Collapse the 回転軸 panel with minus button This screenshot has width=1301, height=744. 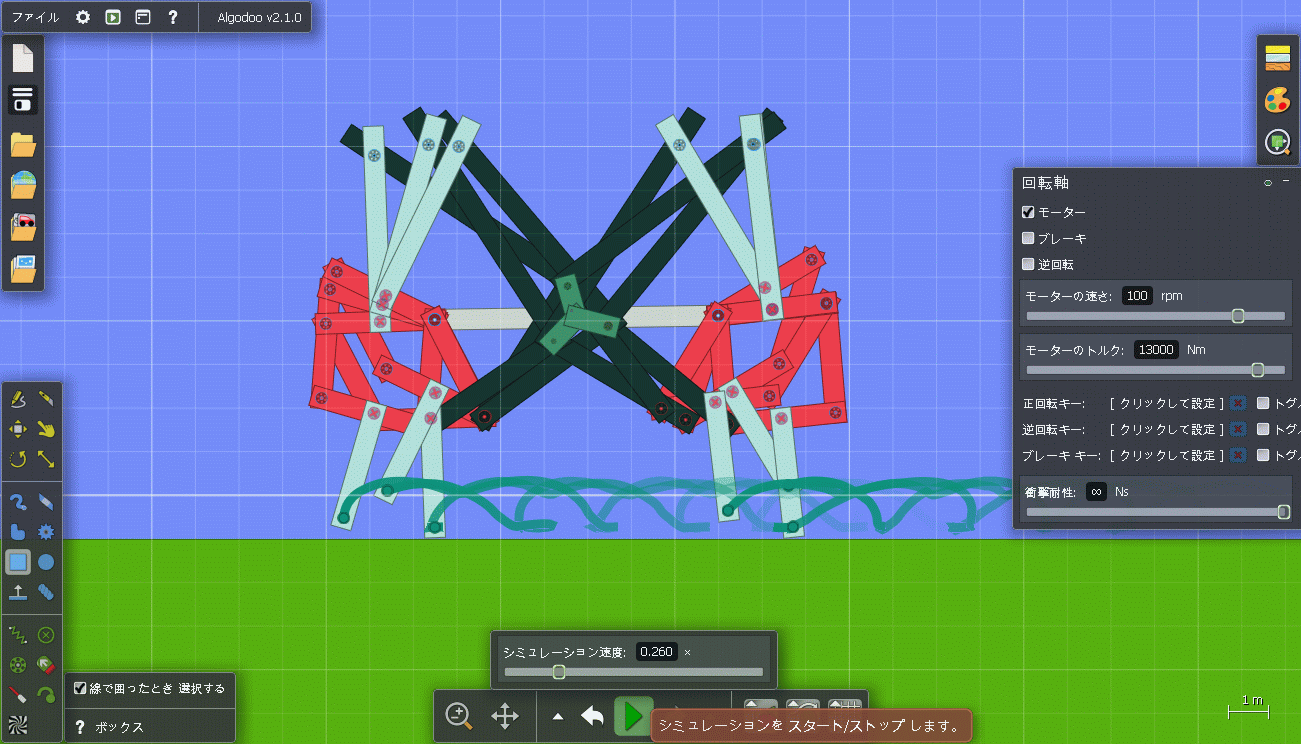click(x=1286, y=182)
